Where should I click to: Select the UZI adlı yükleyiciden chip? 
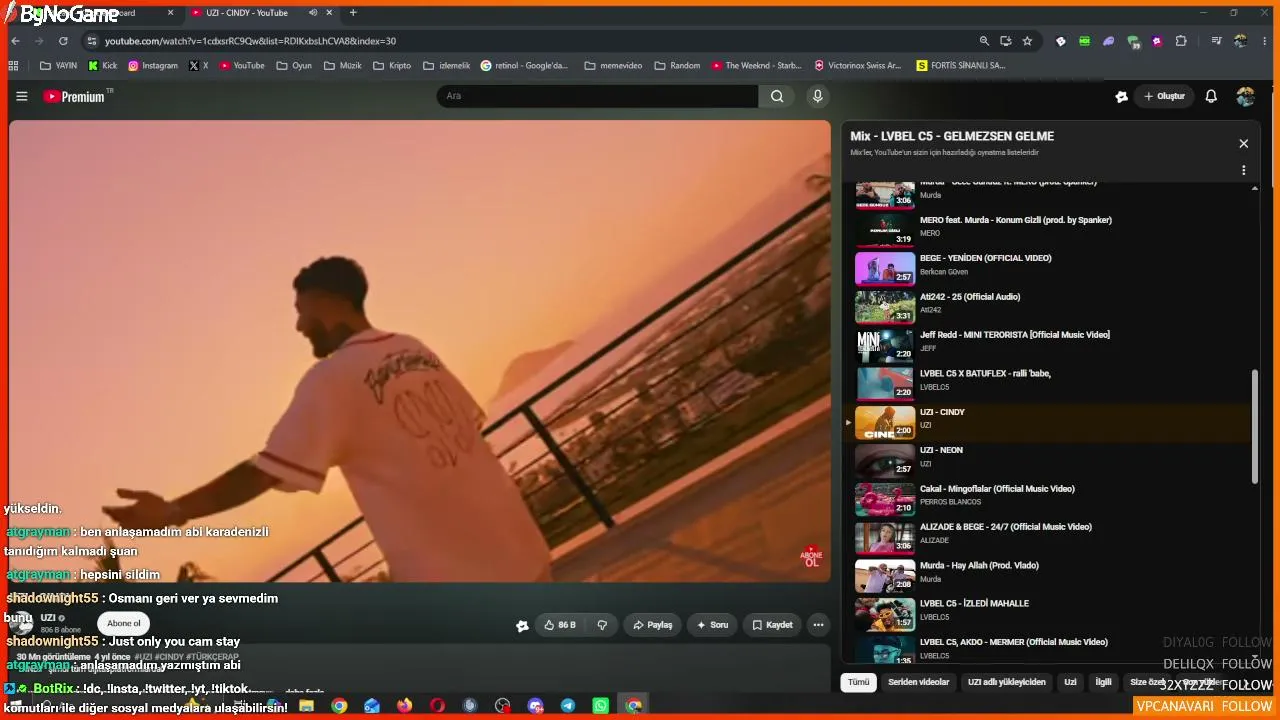click(x=1006, y=682)
